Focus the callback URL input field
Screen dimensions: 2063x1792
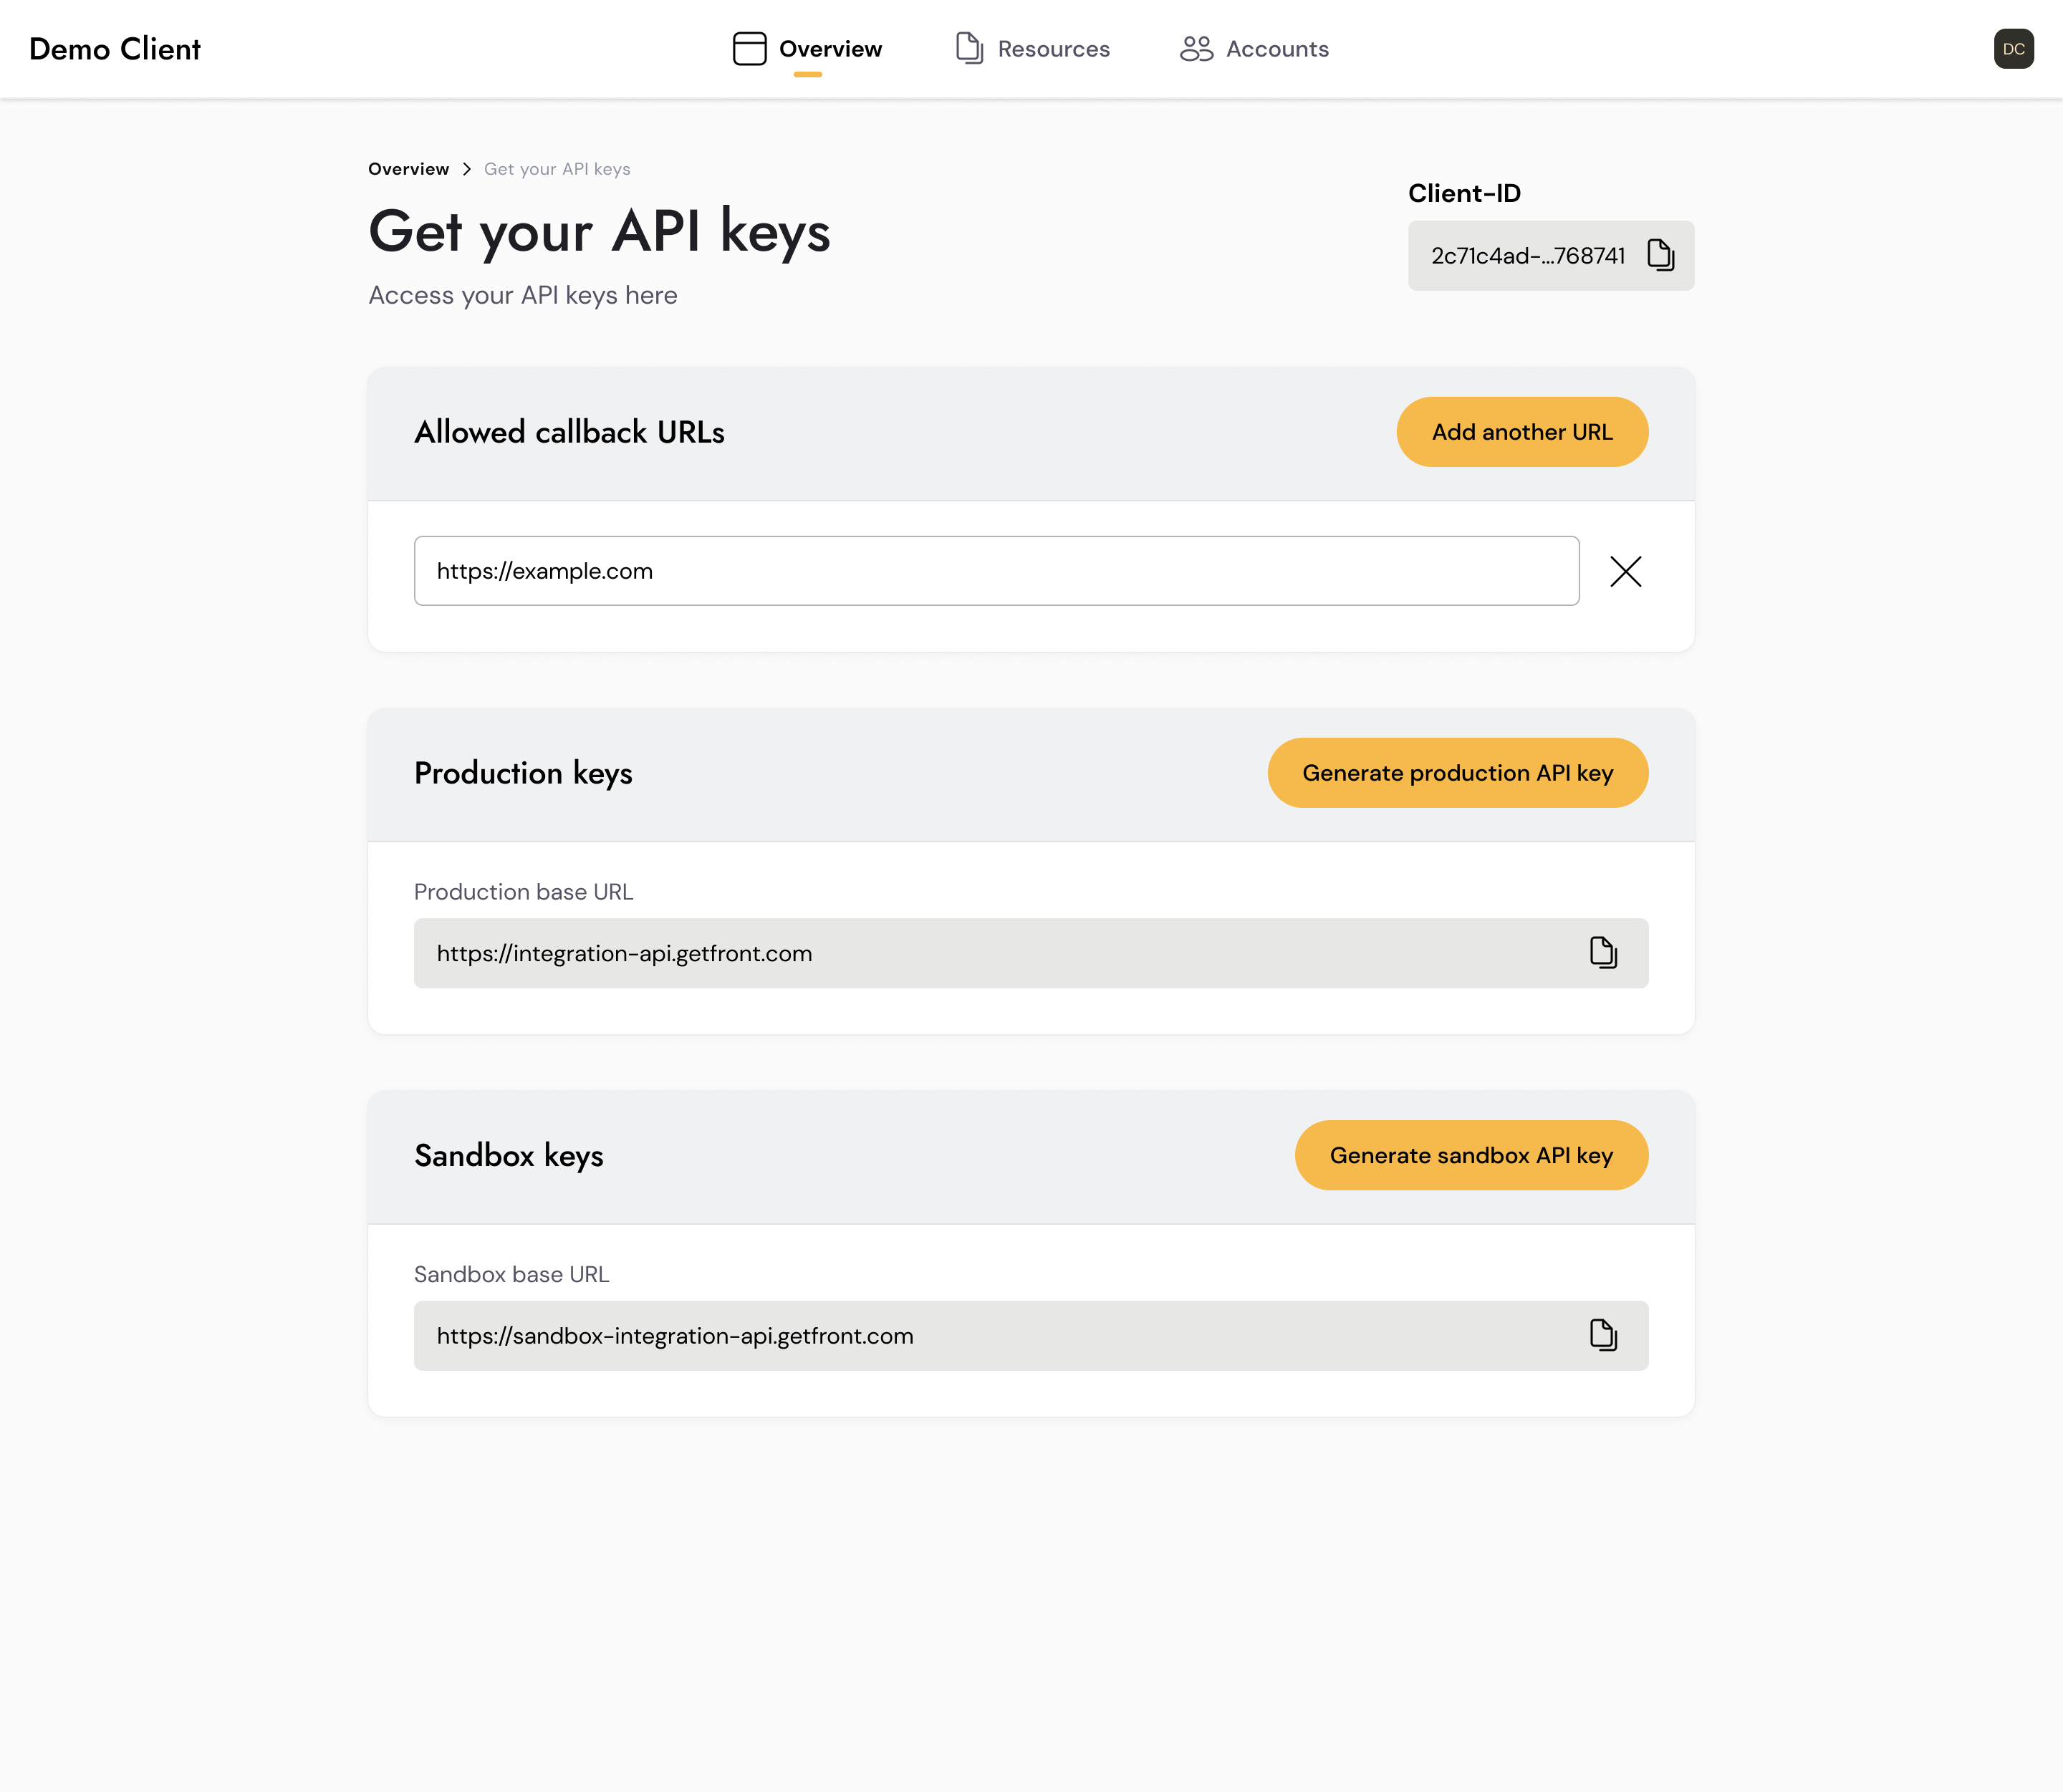(x=995, y=571)
